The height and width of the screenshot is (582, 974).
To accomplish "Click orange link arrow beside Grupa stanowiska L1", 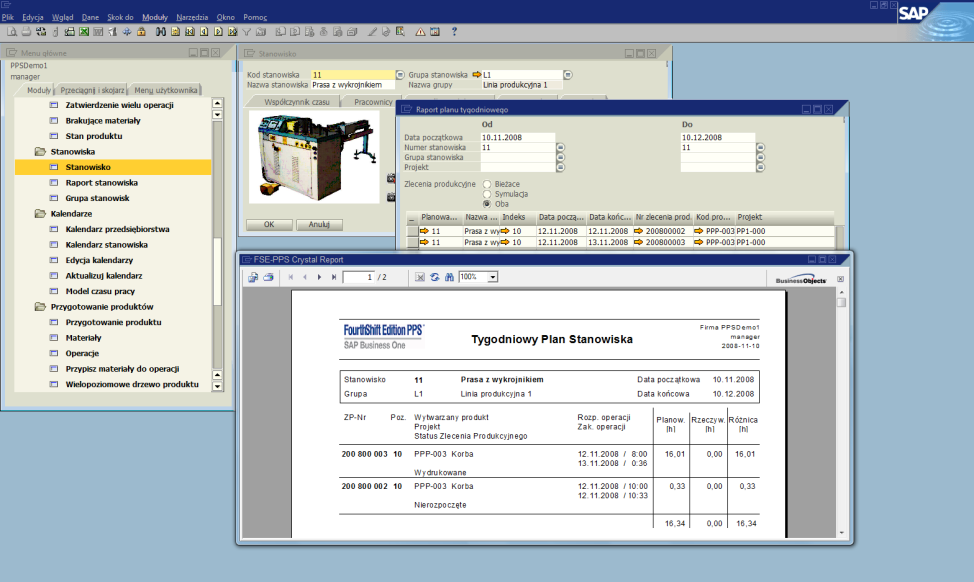I will click(x=476, y=75).
